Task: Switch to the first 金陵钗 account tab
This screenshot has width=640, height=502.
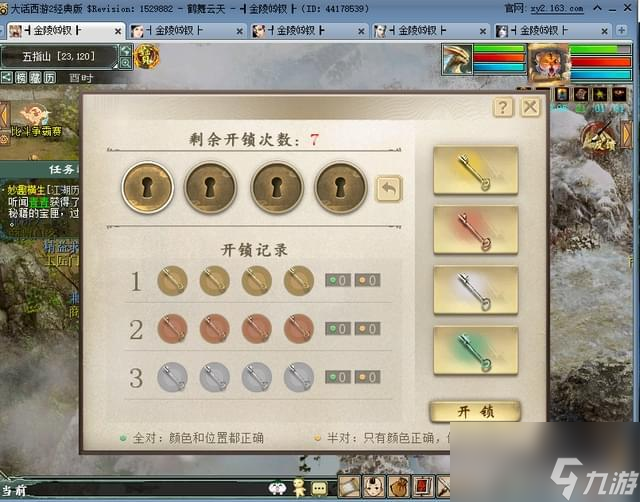Action: 63,31
